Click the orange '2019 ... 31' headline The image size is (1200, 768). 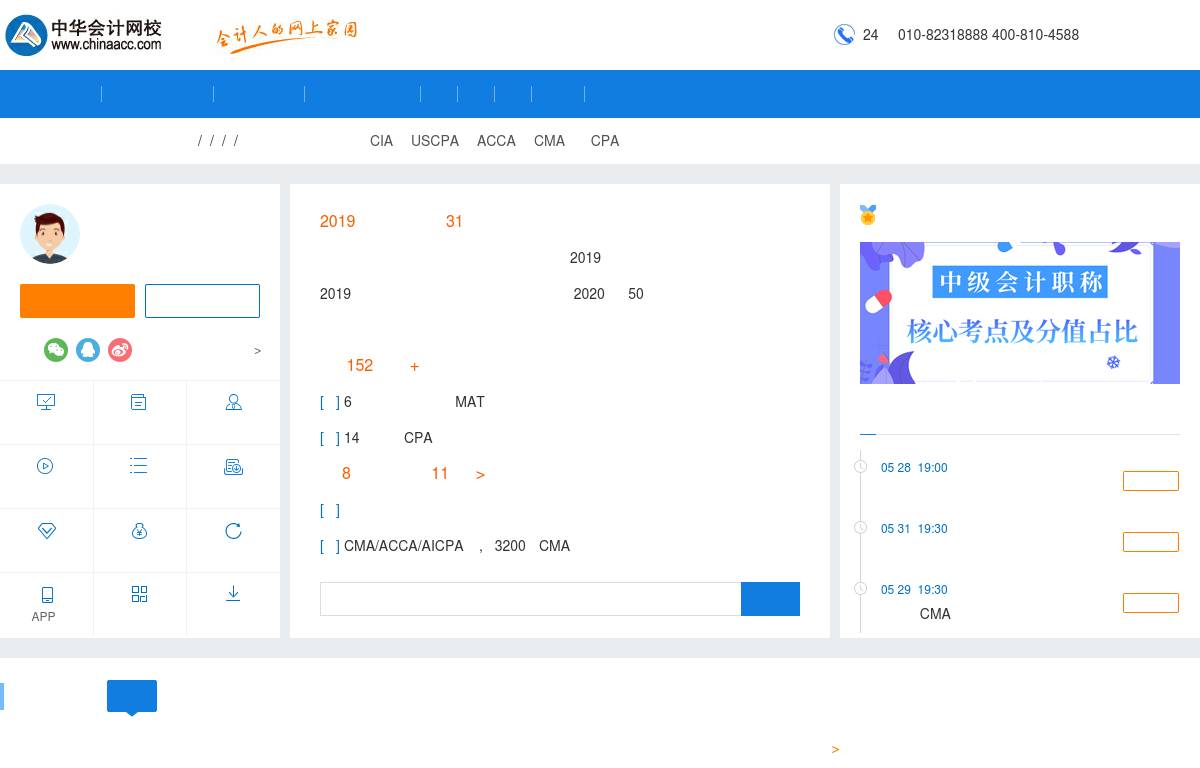pyautogui.click(x=391, y=222)
